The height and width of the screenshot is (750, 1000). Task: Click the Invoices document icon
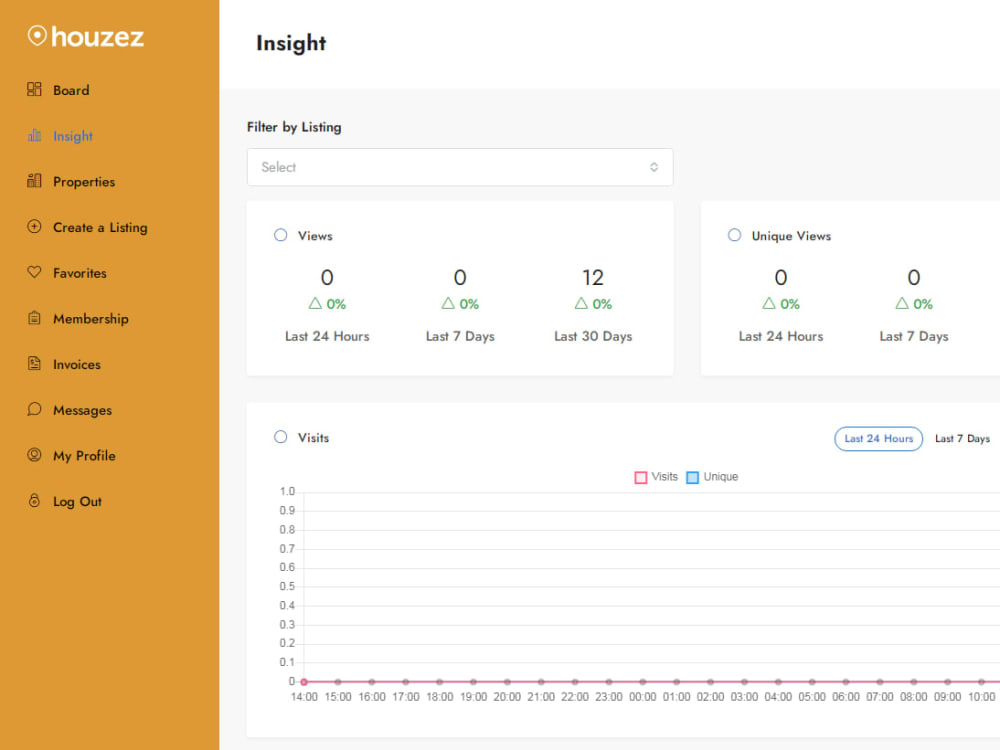tap(34, 364)
